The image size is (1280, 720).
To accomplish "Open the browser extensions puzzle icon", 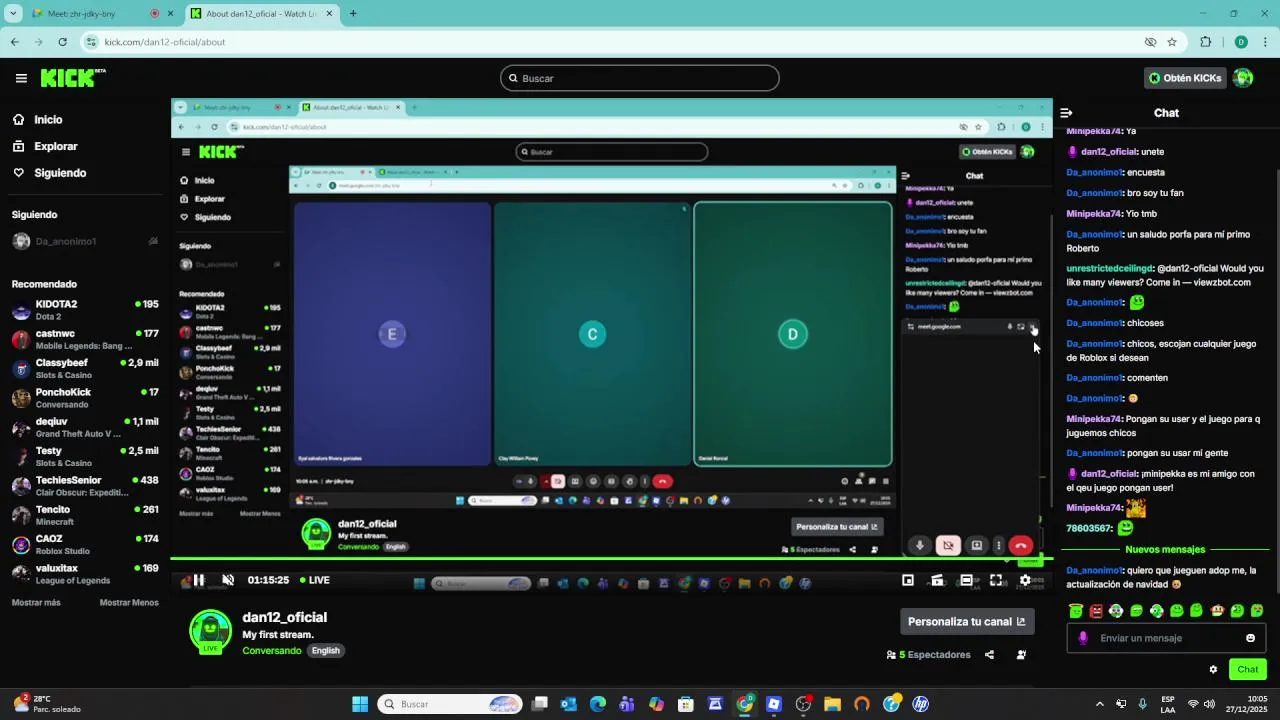I will click(x=1205, y=42).
